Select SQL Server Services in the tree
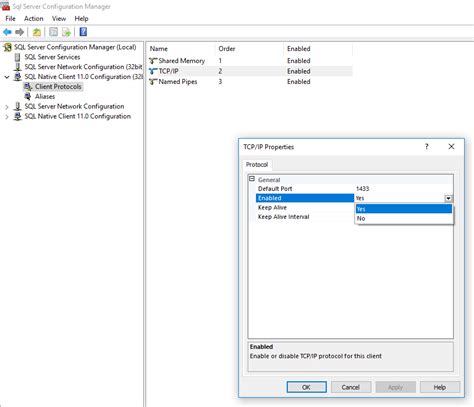Viewport: 474px width, 407px height. click(52, 57)
